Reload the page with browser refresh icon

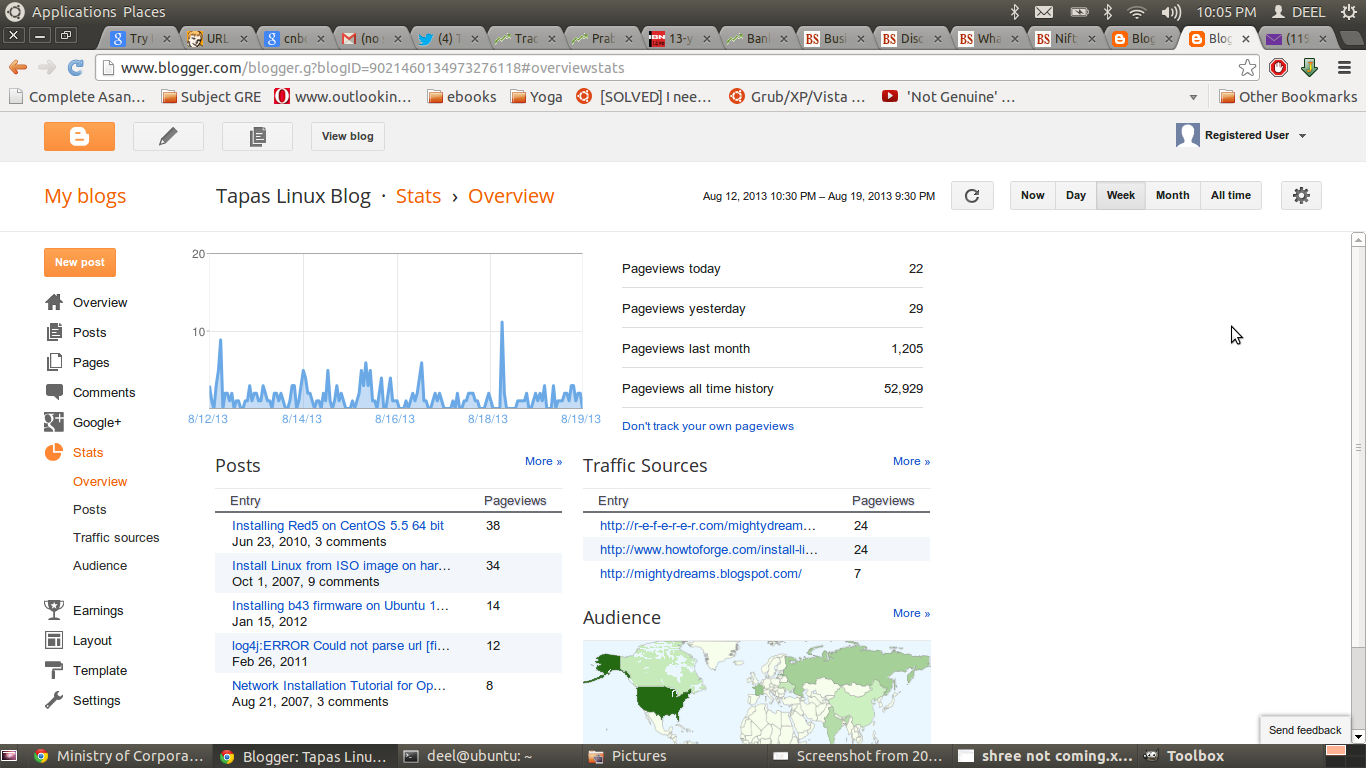[x=75, y=68]
